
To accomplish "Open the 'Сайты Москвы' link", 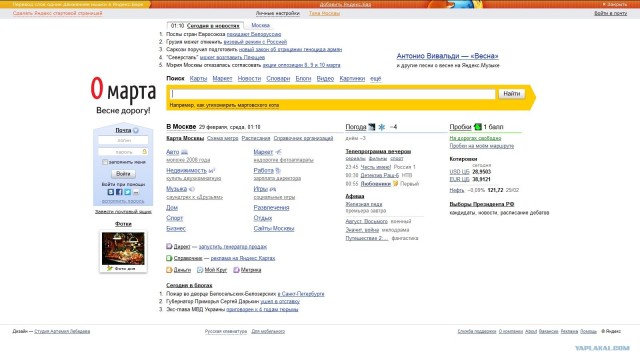I will click(x=274, y=229).
